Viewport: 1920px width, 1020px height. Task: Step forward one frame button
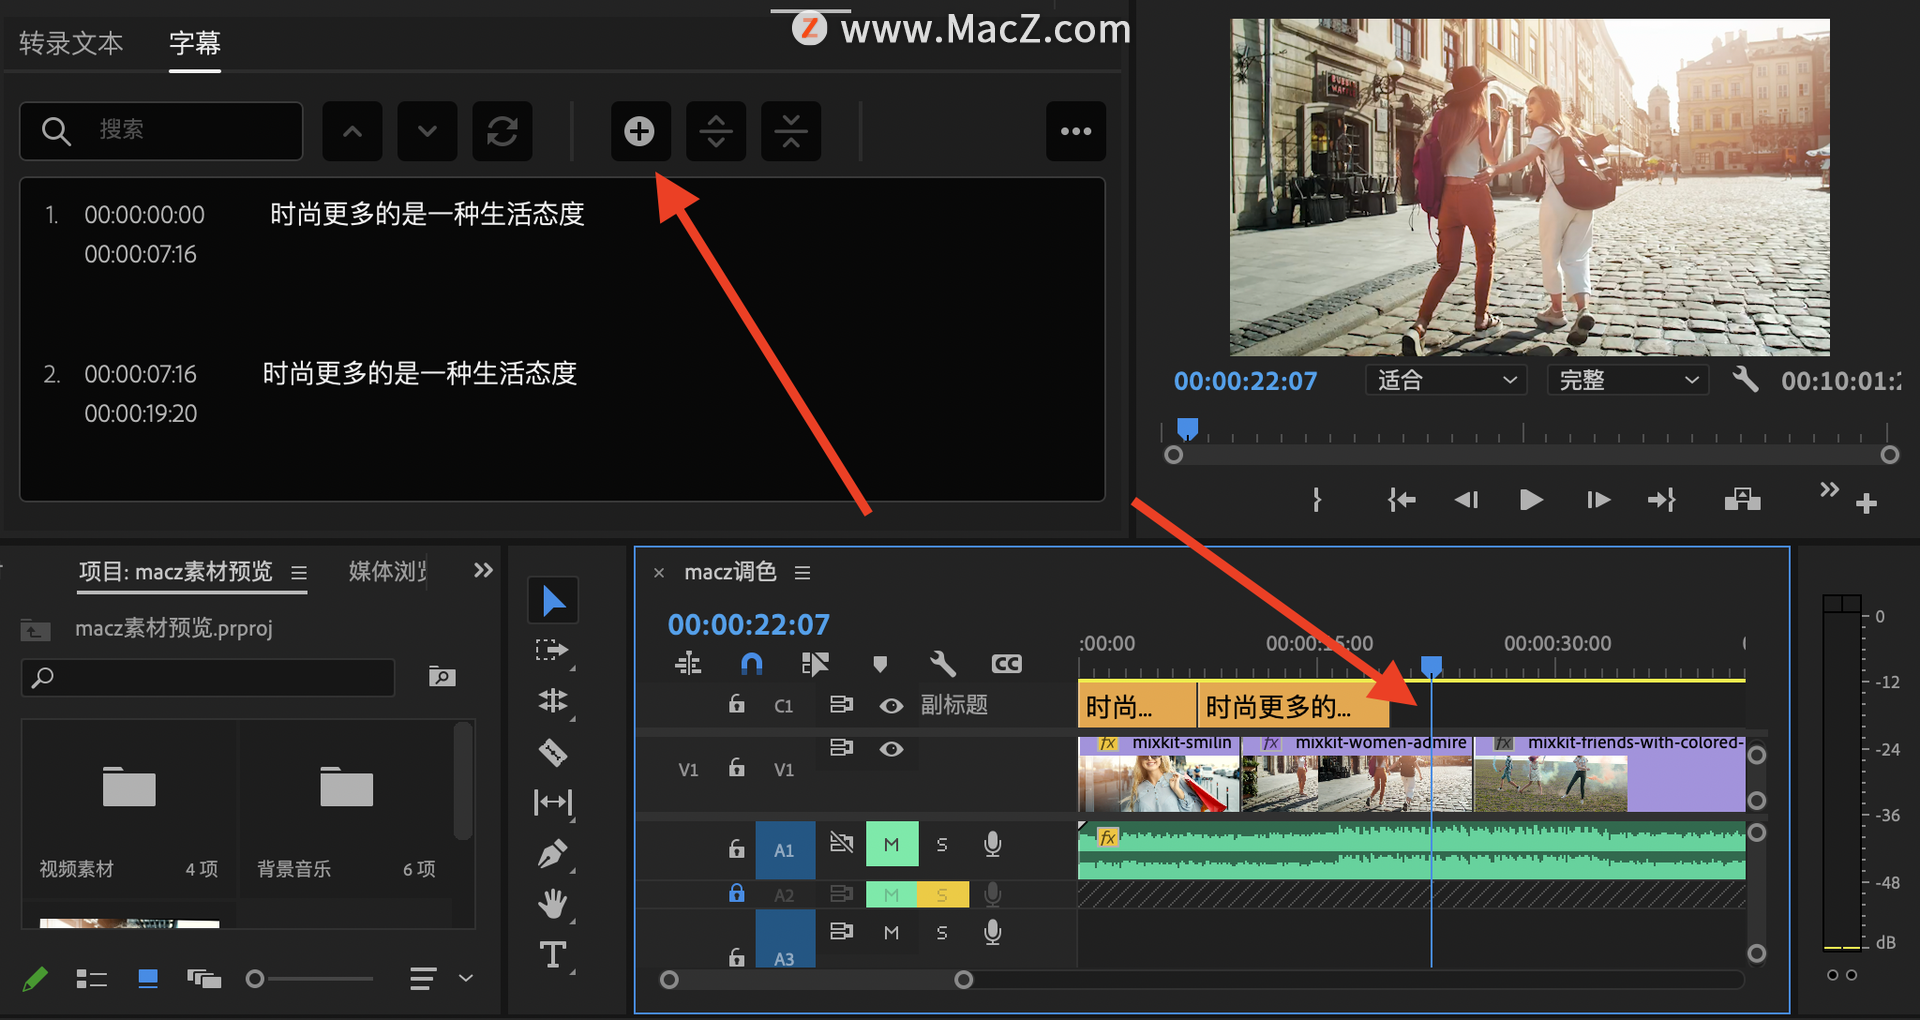tap(1598, 499)
